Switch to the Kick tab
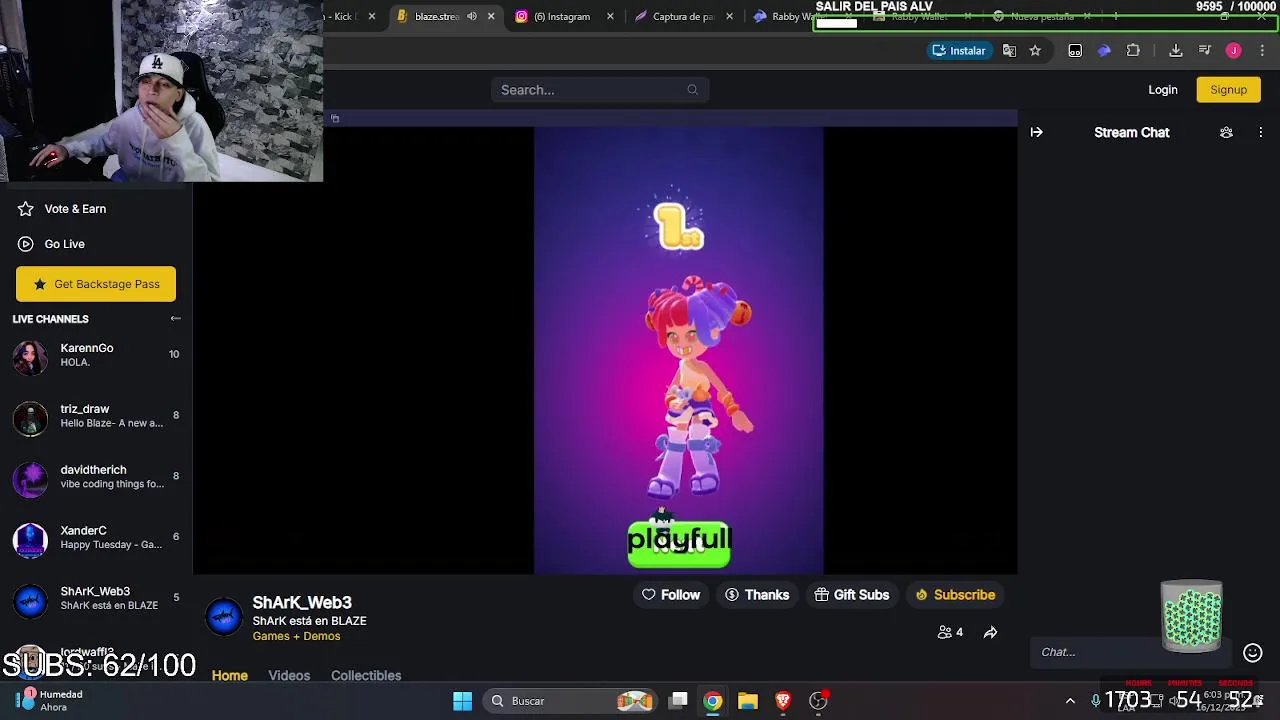Image resolution: width=1280 pixels, height=720 pixels. [350, 16]
